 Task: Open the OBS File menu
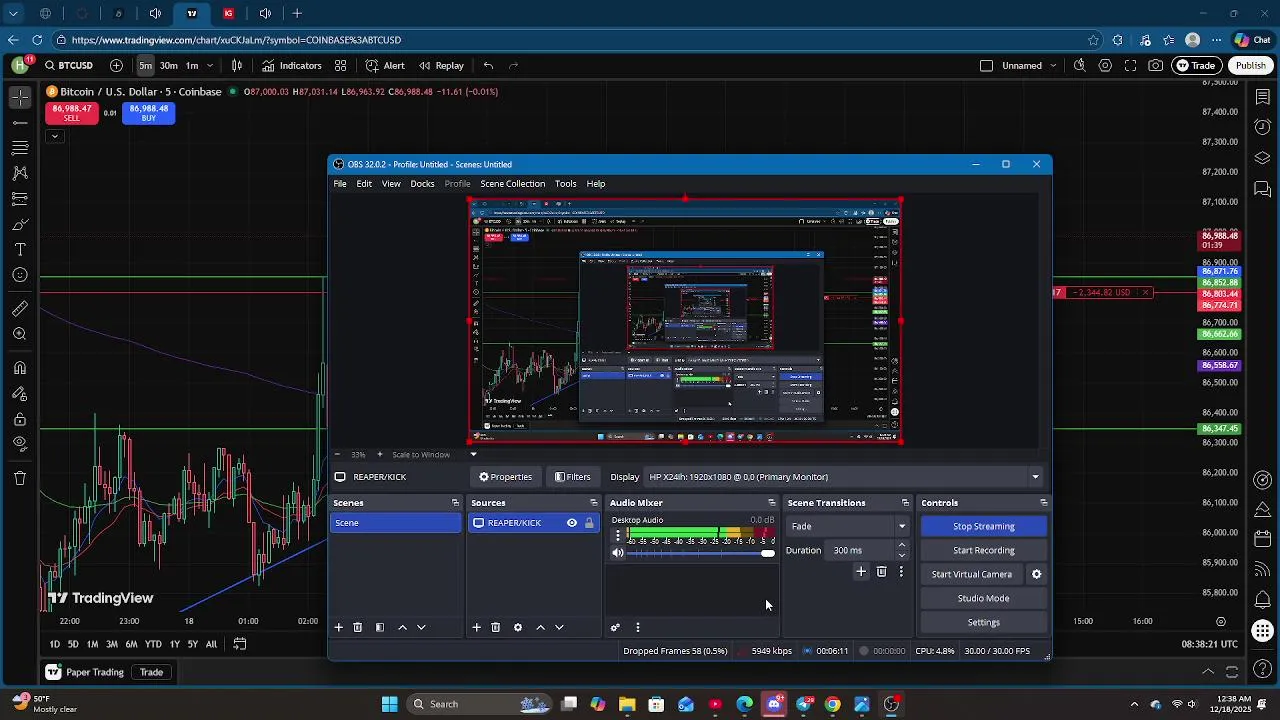click(x=340, y=184)
